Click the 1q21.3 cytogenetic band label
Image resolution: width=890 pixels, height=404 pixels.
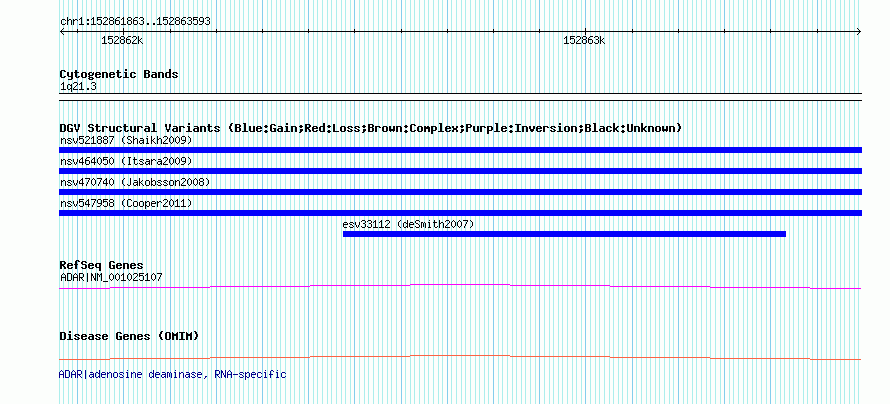78,86
